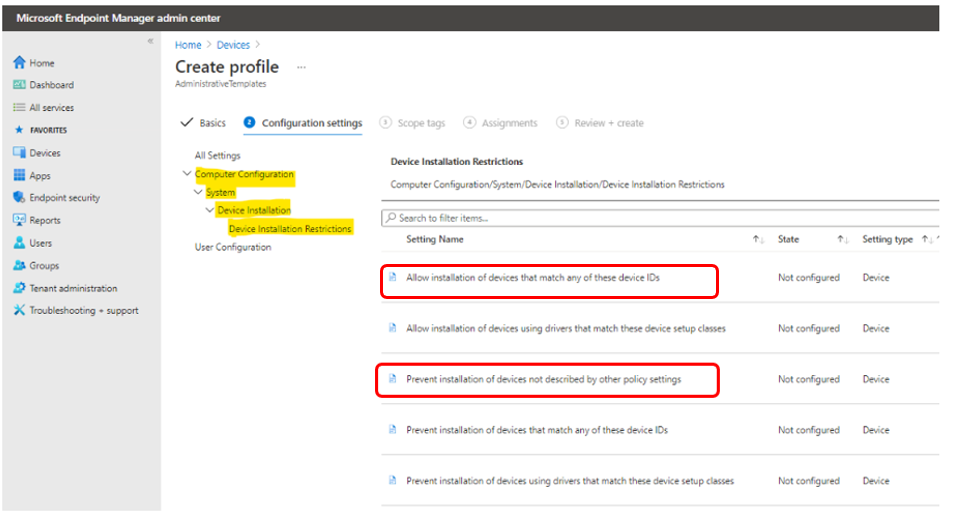Click the Tenant administration icon
This screenshot has height=518, width=975.
(x=19, y=287)
